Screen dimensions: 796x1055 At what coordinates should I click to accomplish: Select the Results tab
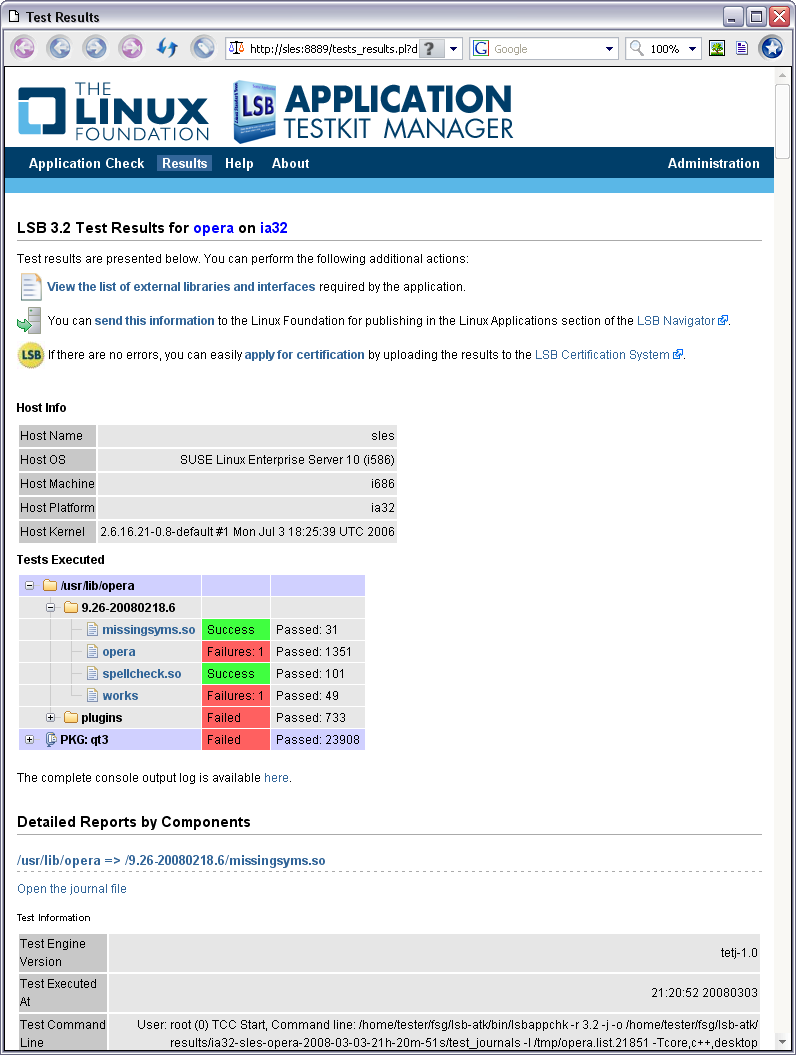pyautogui.click(x=184, y=163)
